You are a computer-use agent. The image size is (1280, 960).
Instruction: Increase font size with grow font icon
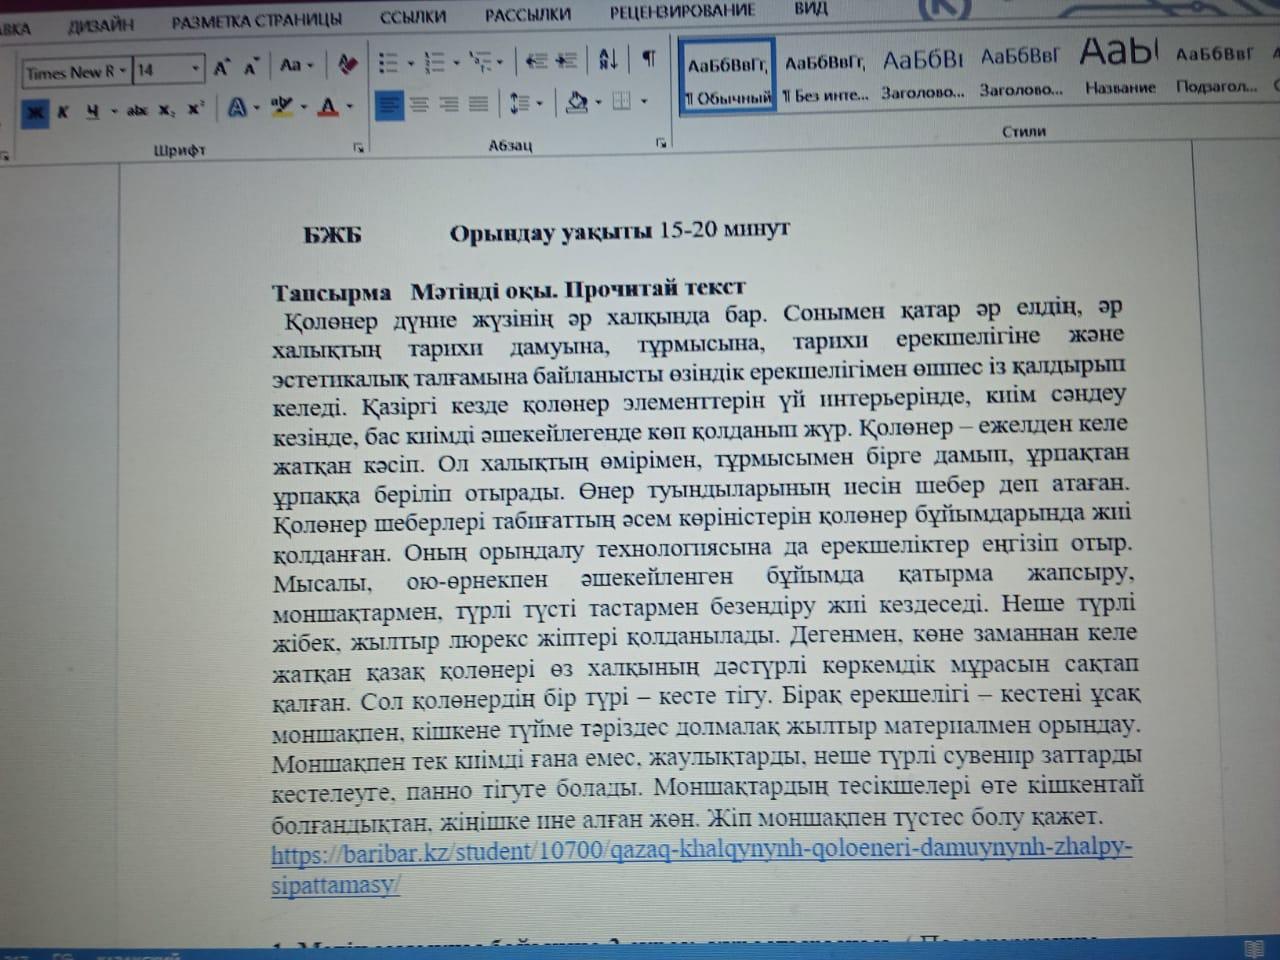tap(221, 68)
